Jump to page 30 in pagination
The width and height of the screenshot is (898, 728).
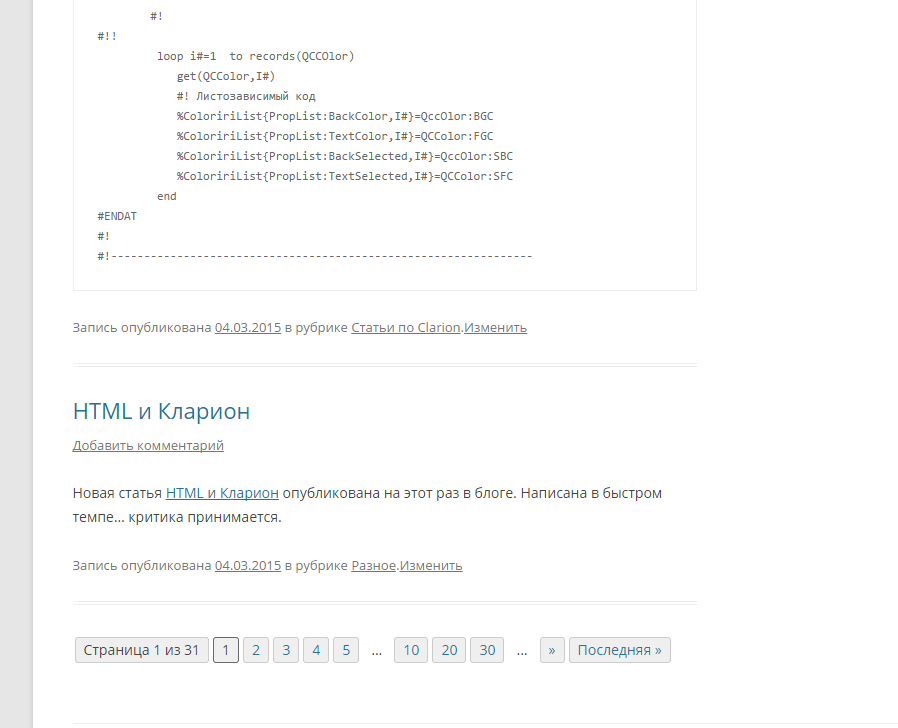pos(487,650)
